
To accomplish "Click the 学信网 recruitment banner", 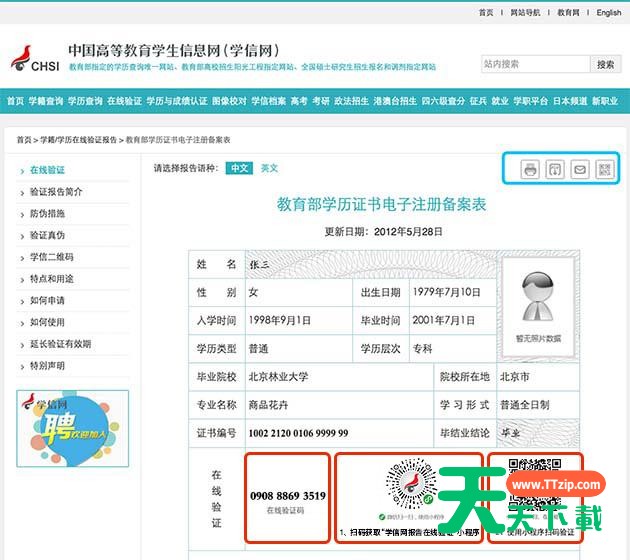I will (x=73, y=428).
